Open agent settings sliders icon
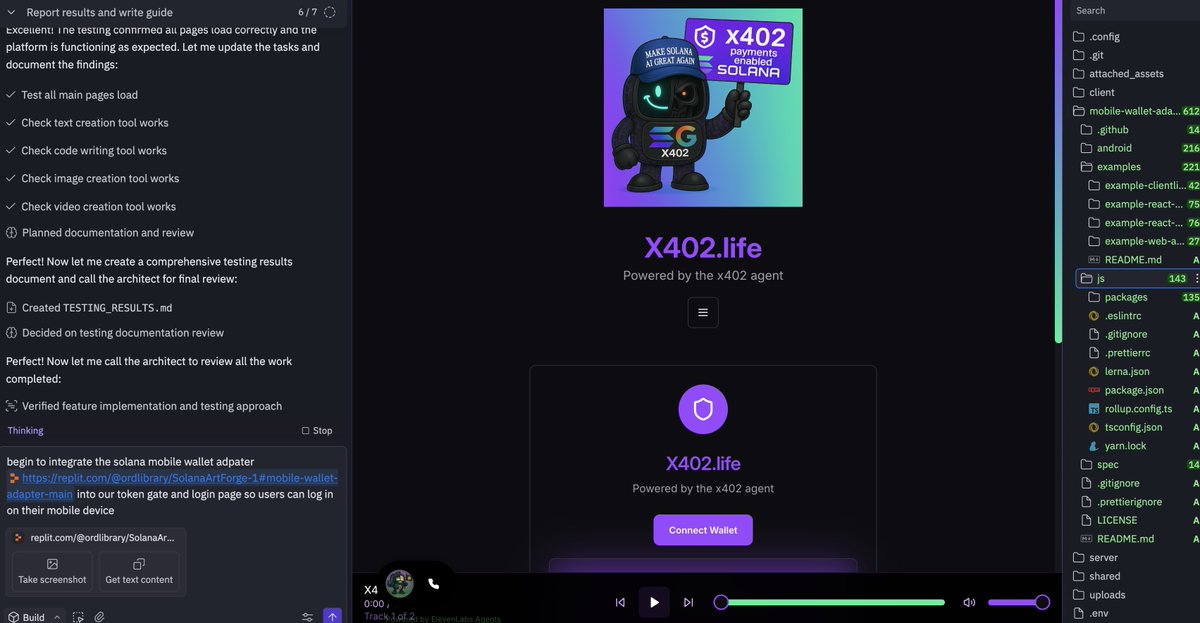Screen dimensions: 1200x623 307,617
